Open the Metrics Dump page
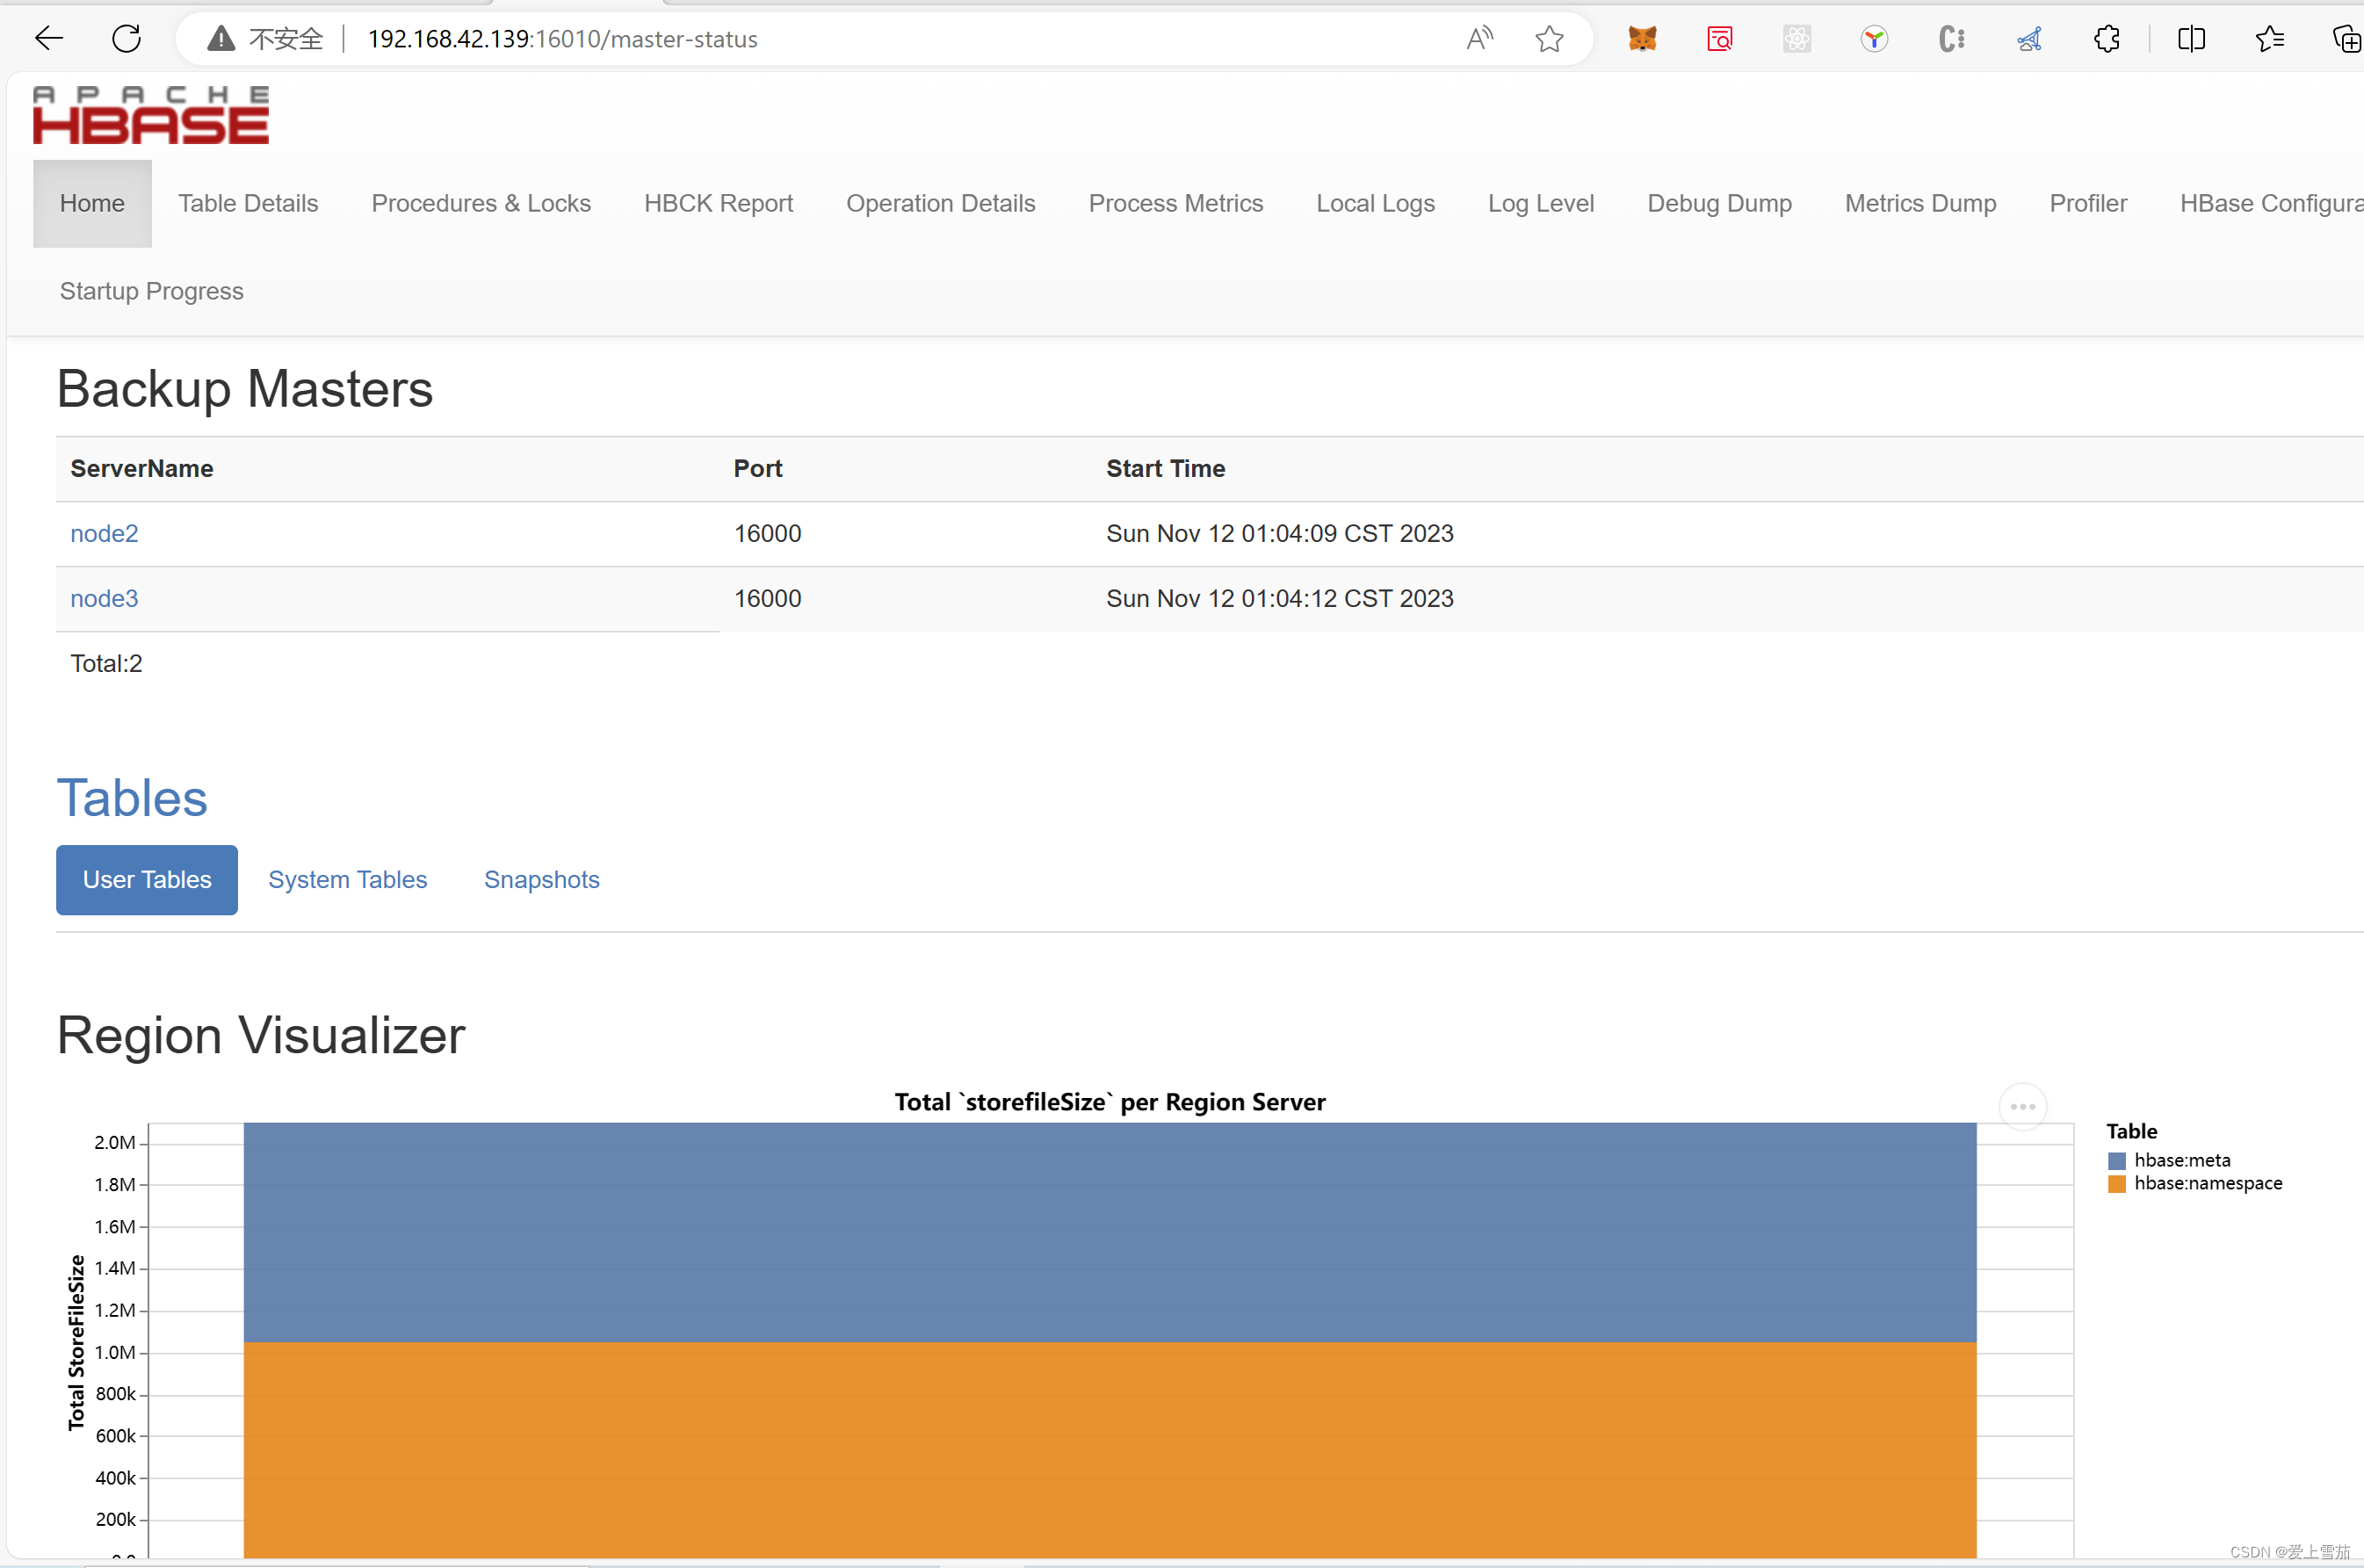The width and height of the screenshot is (2364, 1568). [1920, 203]
